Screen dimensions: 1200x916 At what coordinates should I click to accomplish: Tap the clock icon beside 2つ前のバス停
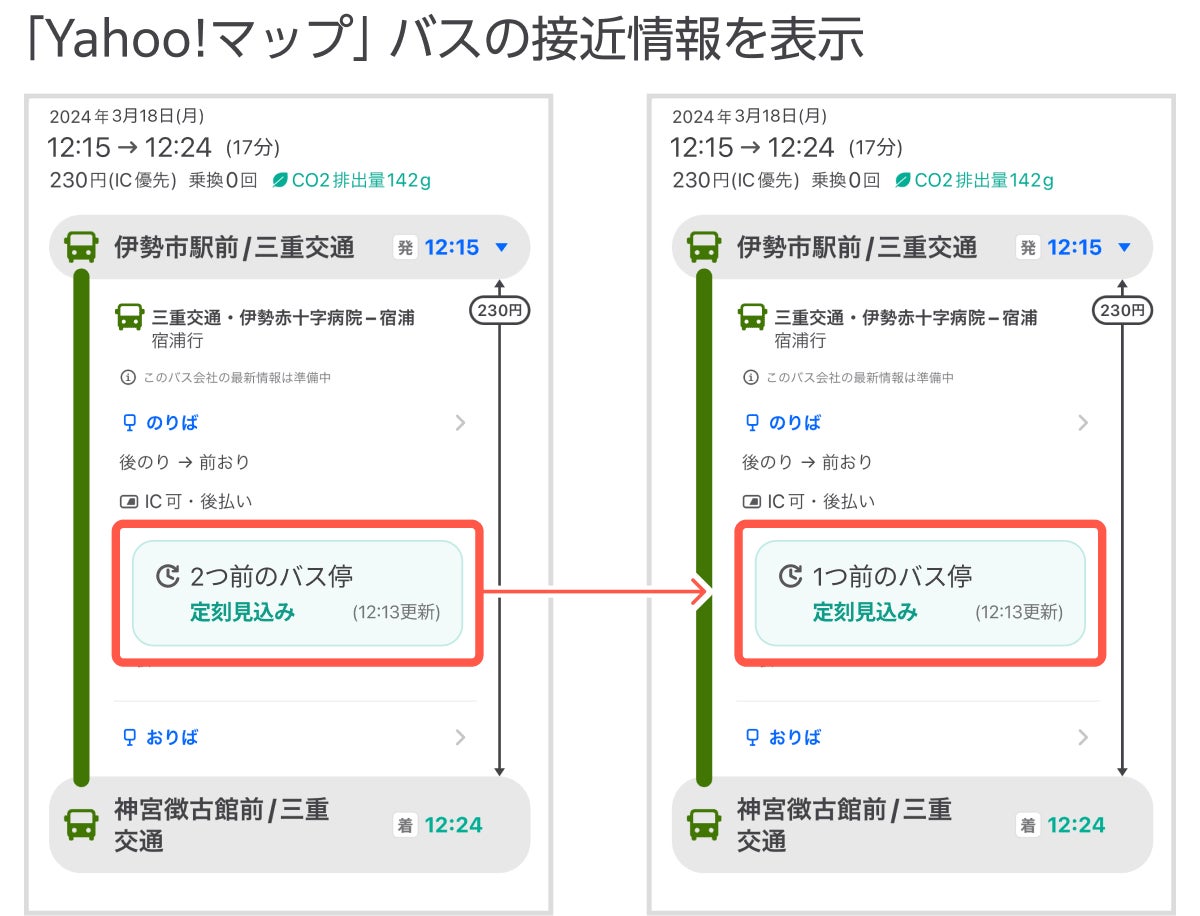(x=167, y=576)
